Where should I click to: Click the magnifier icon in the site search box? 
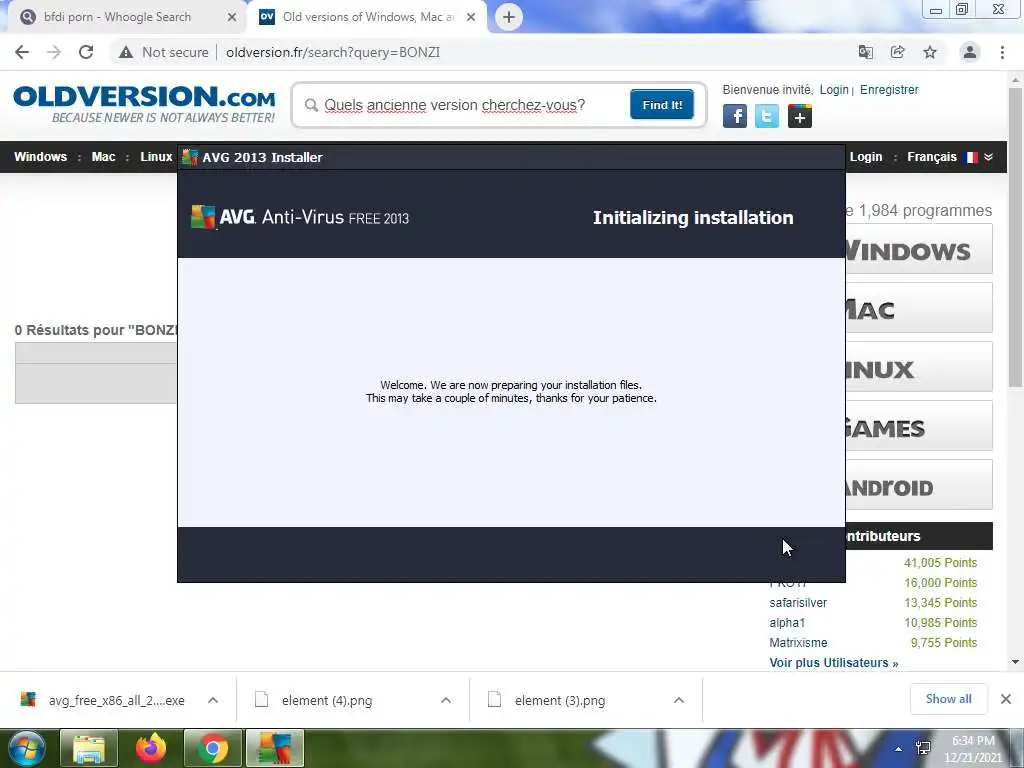(x=312, y=105)
